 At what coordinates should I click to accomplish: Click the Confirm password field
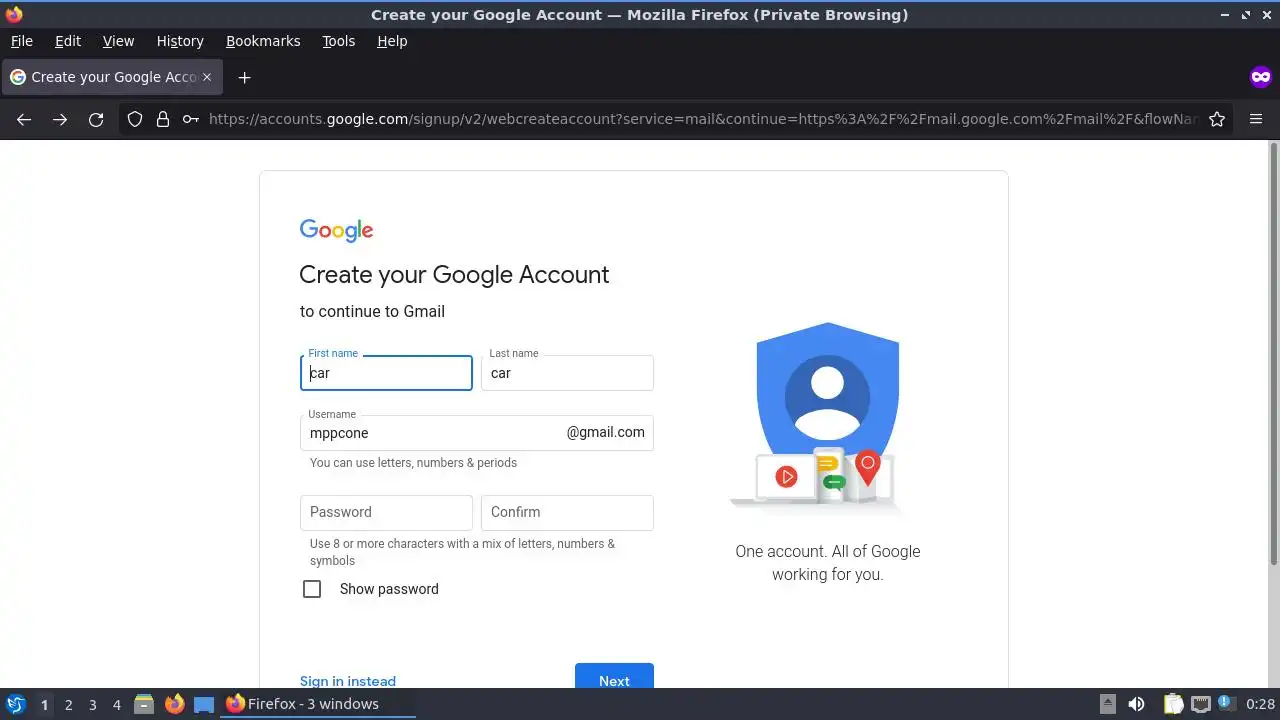pos(567,512)
